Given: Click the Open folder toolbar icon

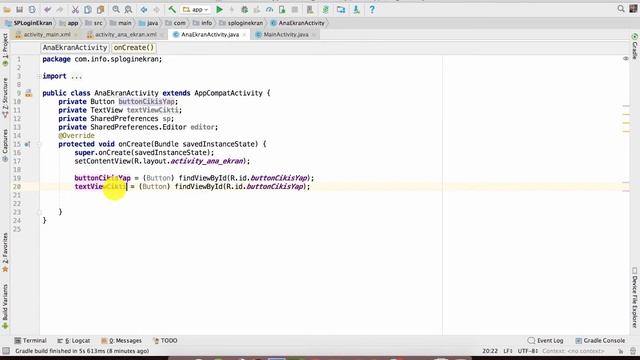Looking at the screenshot, I should tap(7, 9).
